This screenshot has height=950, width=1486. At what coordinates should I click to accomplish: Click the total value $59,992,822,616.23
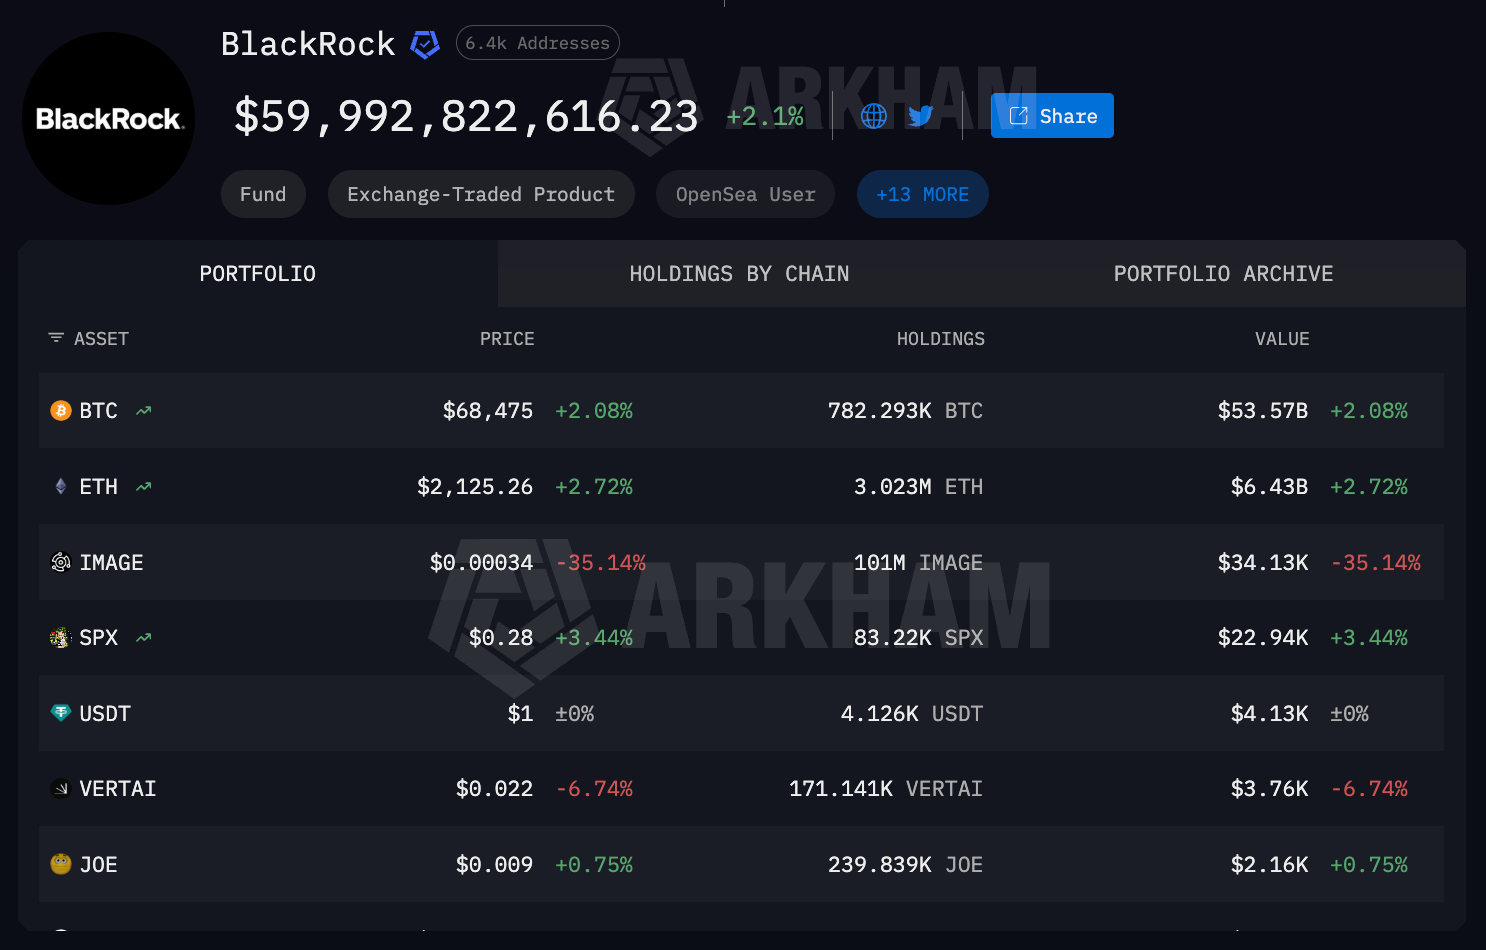click(x=466, y=116)
